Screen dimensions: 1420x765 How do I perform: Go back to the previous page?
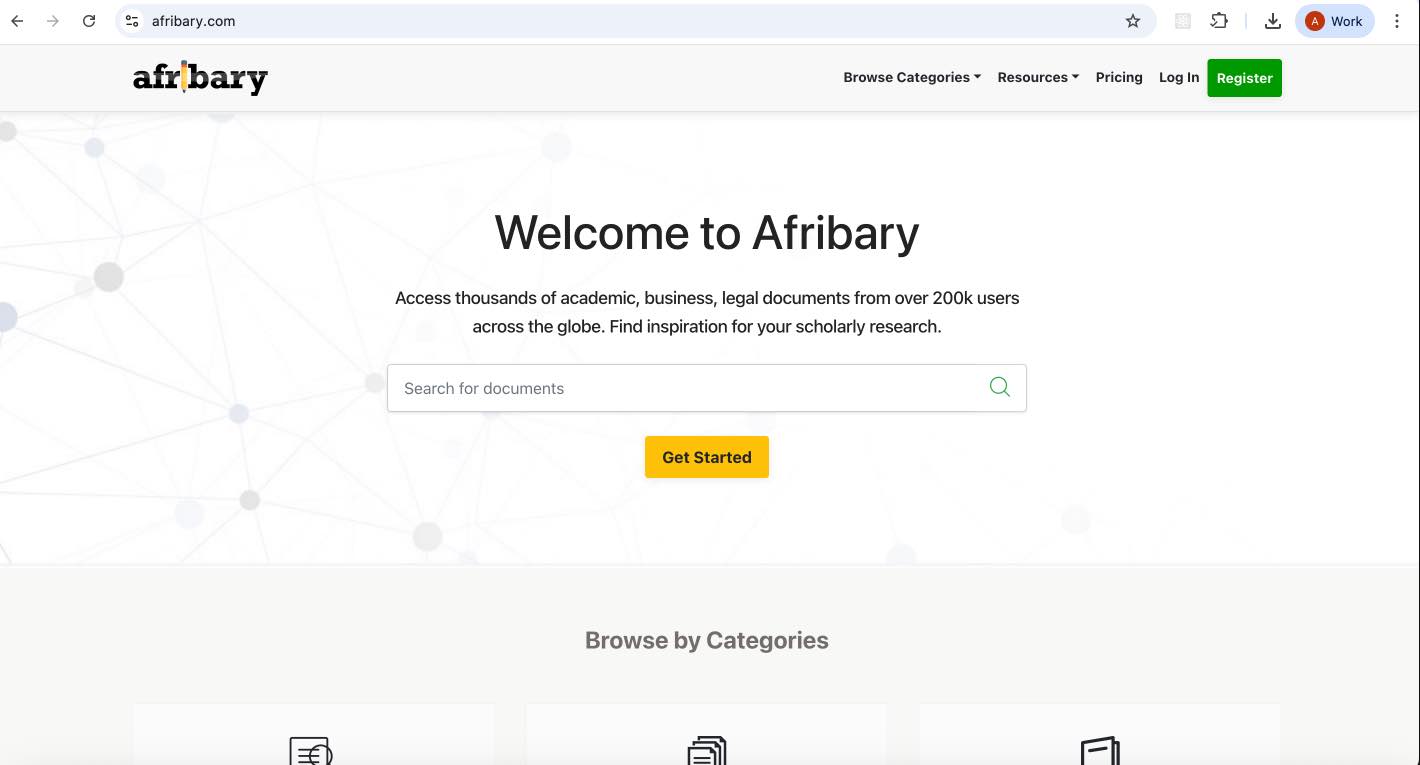coord(17,21)
